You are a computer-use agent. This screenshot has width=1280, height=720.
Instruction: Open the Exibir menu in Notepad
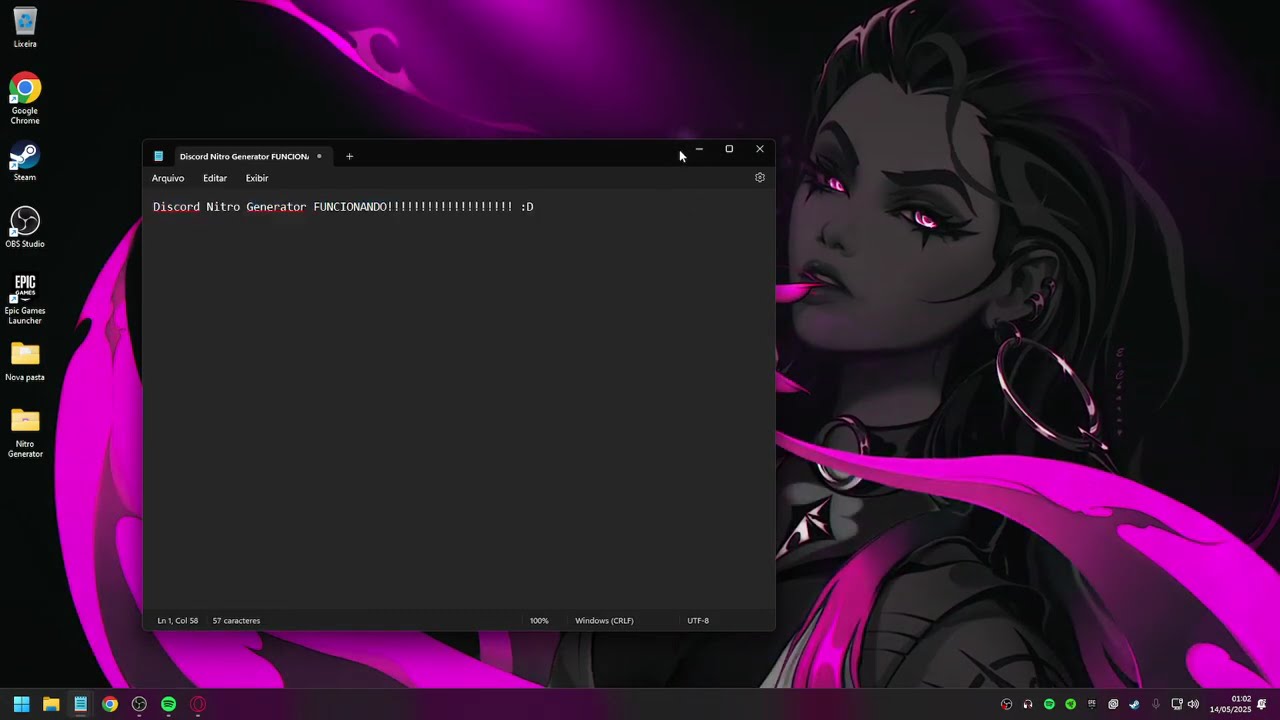point(257,178)
